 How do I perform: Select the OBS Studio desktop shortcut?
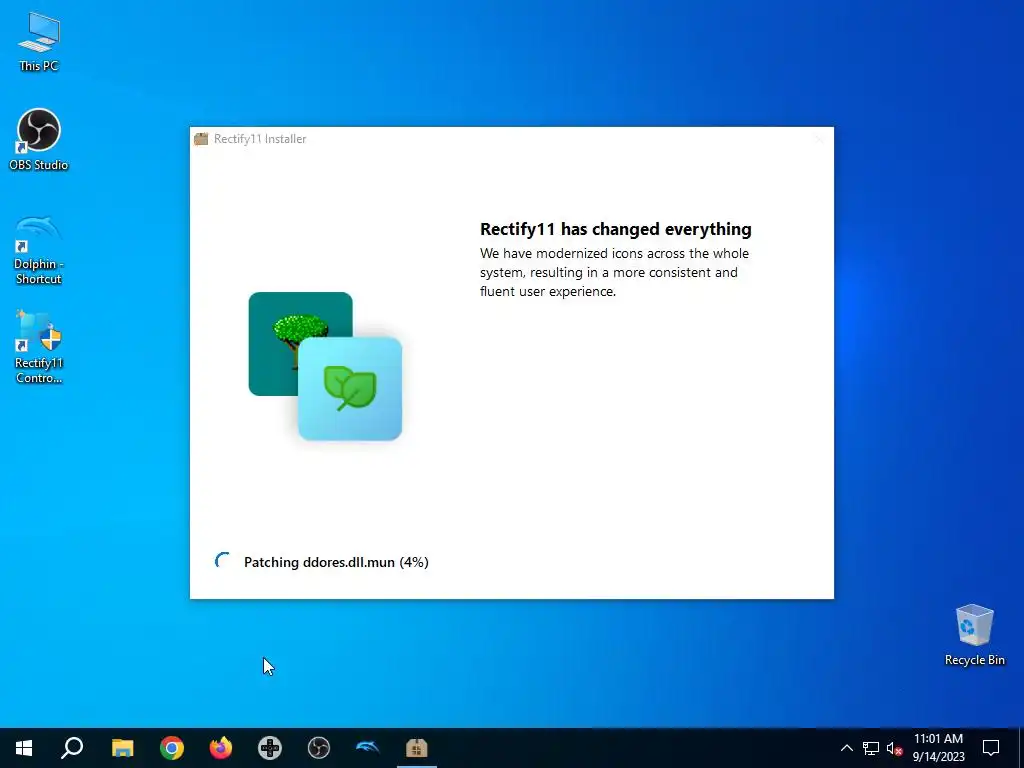click(x=39, y=139)
